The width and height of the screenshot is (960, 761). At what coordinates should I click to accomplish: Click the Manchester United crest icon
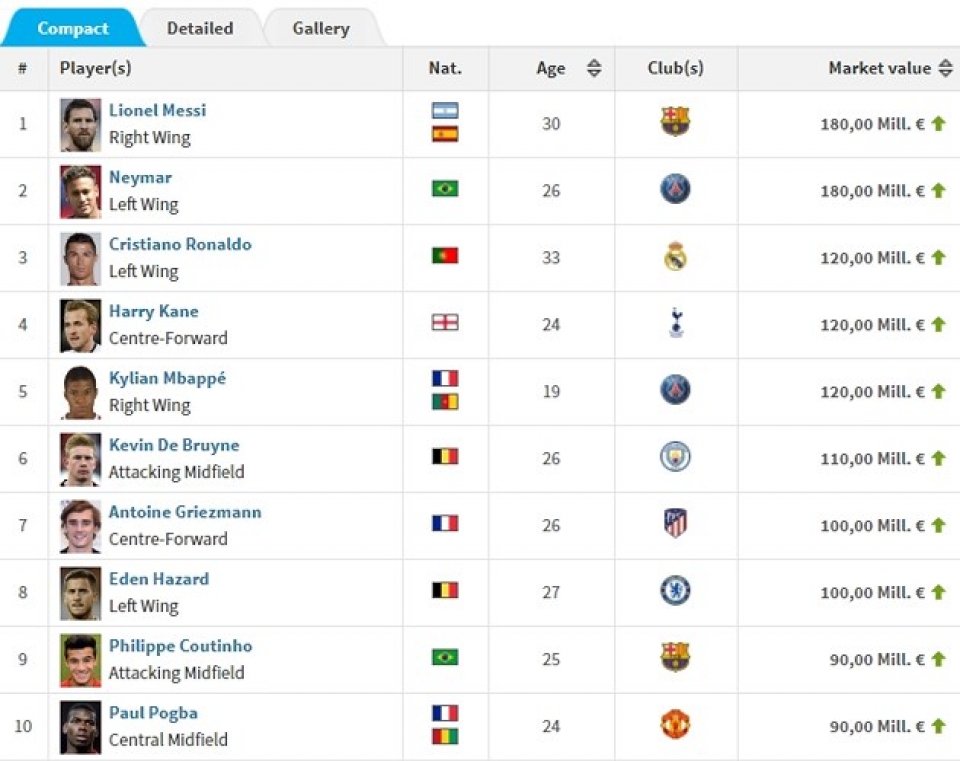click(x=676, y=724)
